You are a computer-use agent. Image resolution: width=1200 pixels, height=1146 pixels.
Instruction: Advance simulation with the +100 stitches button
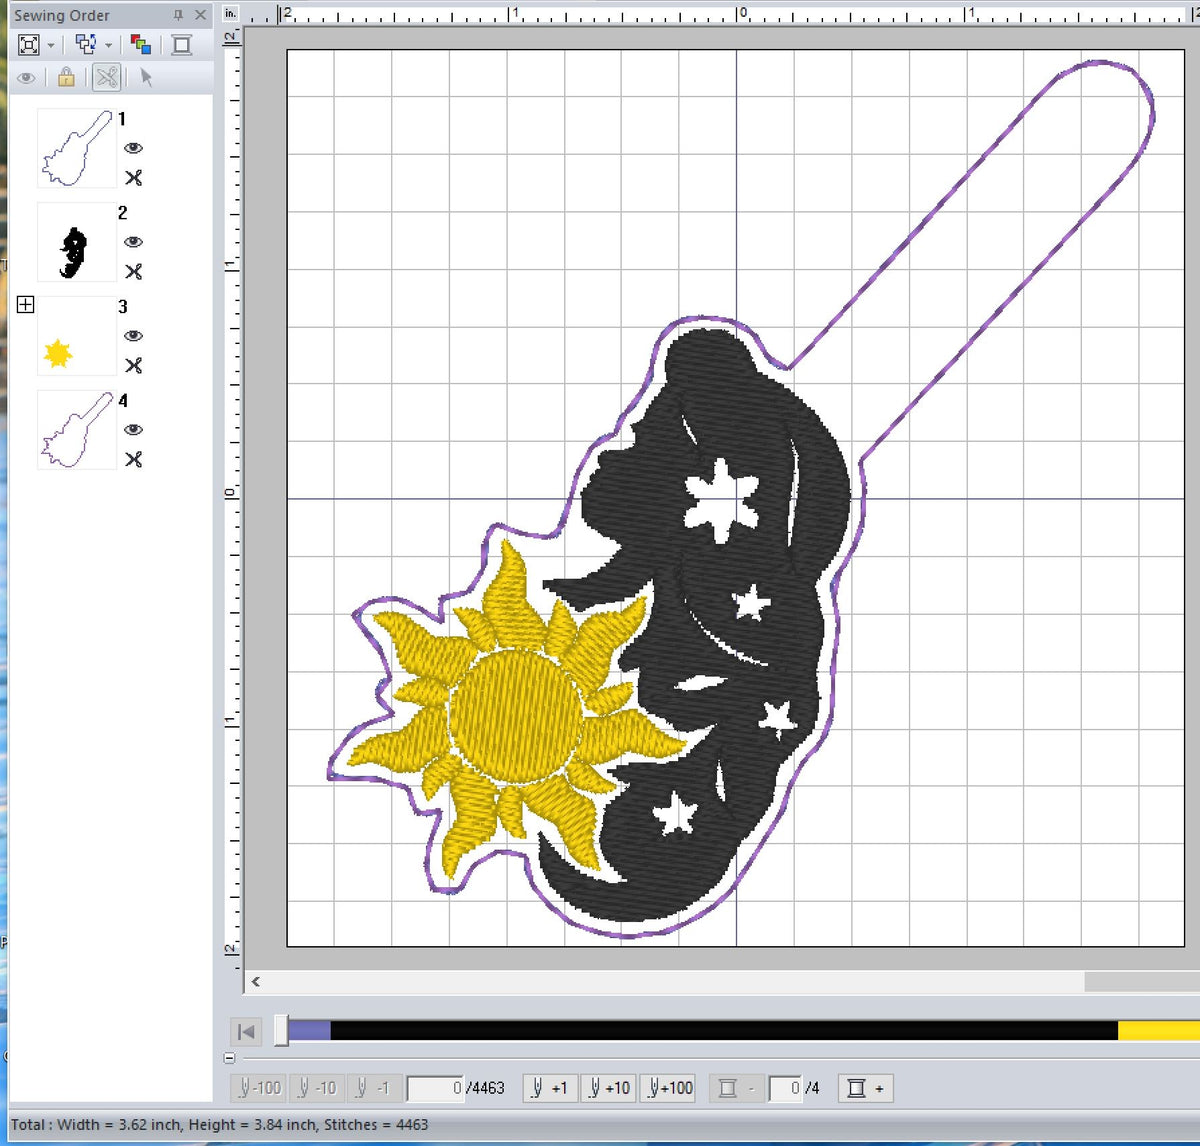click(x=667, y=1087)
